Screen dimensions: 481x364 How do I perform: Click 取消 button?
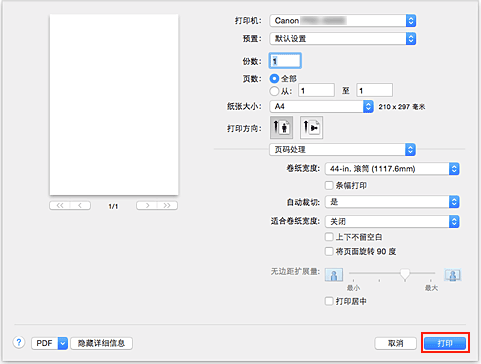[396, 343]
